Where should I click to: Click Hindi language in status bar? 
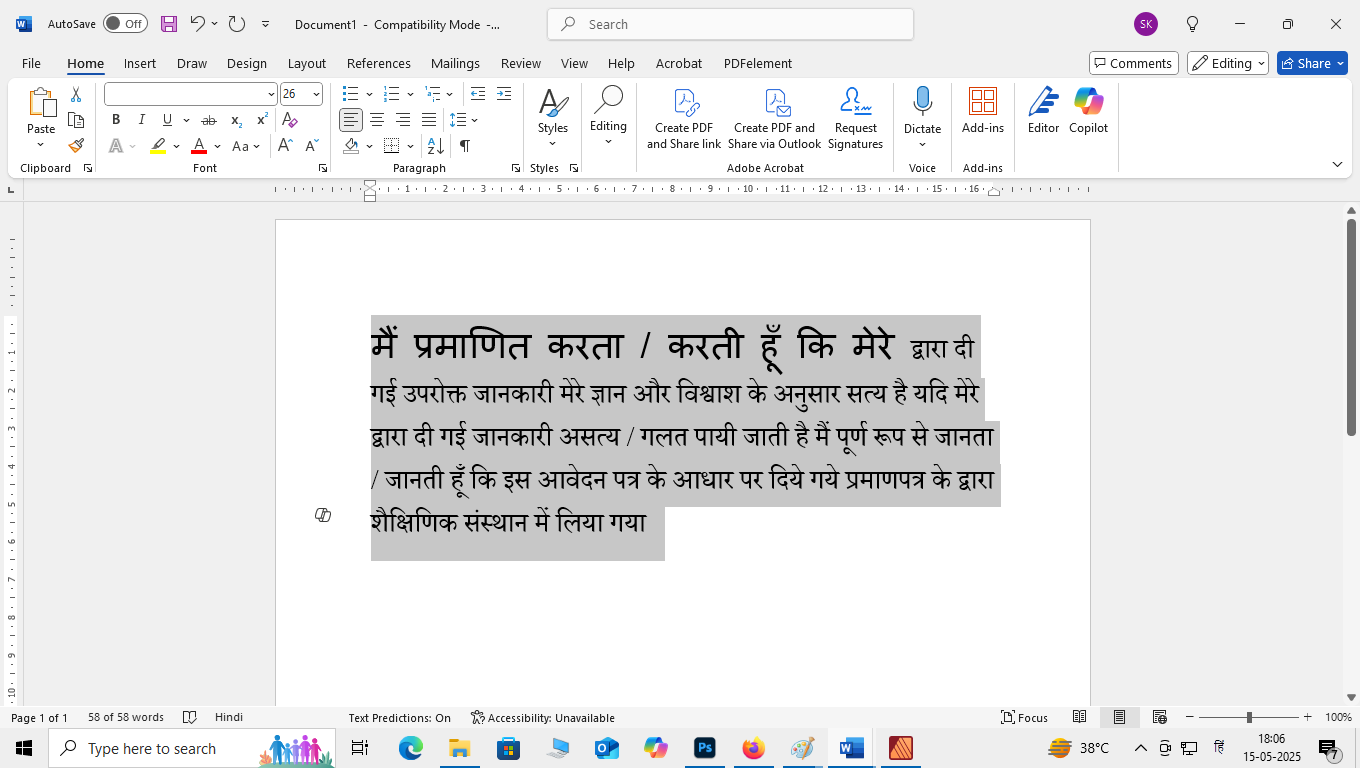click(x=229, y=717)
